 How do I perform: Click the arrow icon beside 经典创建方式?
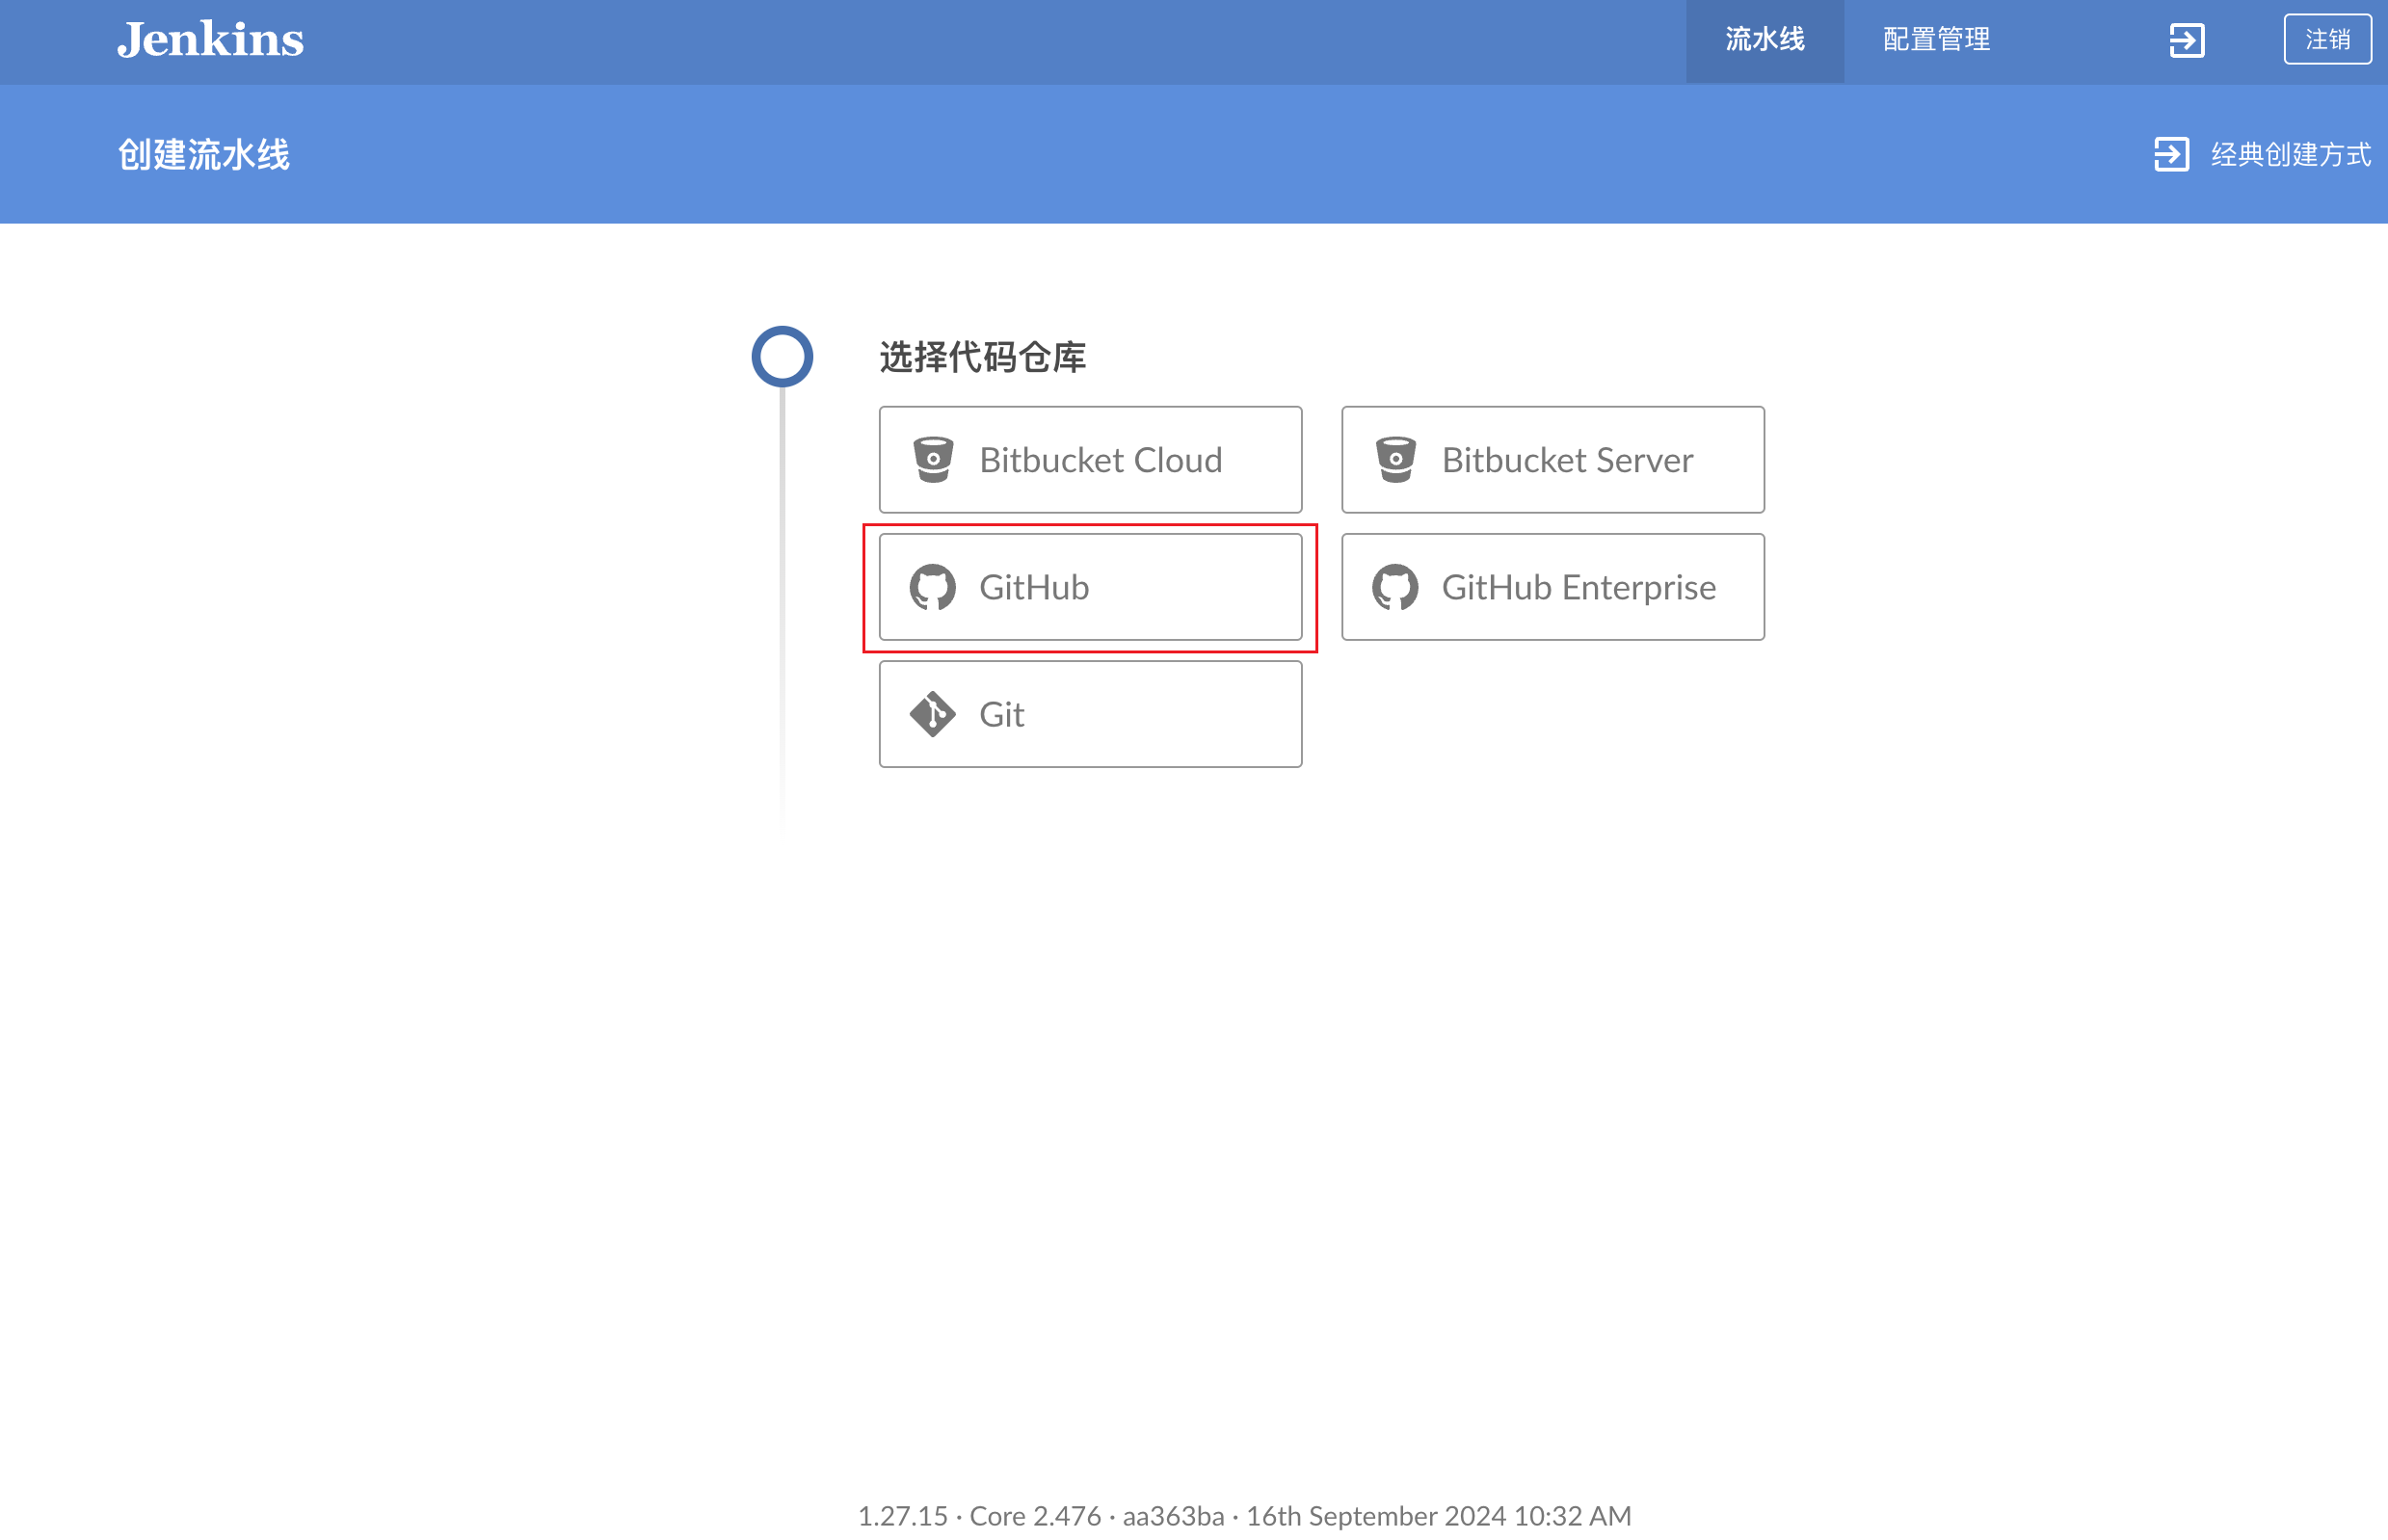[x=2172, y=154]
